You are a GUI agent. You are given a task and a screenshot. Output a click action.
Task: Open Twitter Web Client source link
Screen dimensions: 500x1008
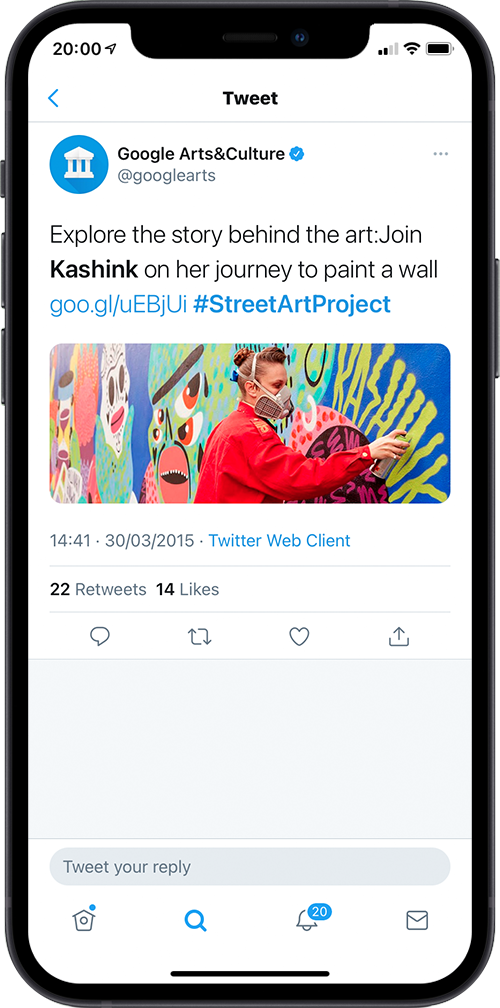pyautogui.click(x=280, y=541)
